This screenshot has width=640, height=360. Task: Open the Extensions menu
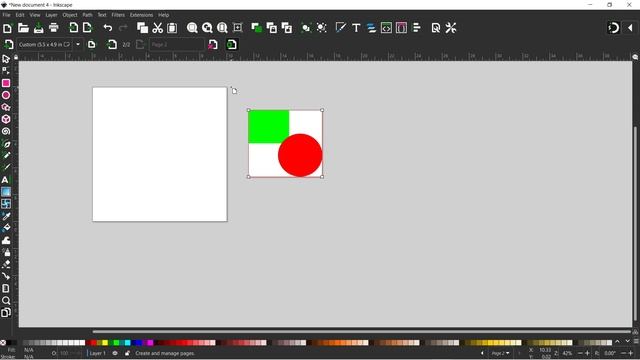coord(141,15)
